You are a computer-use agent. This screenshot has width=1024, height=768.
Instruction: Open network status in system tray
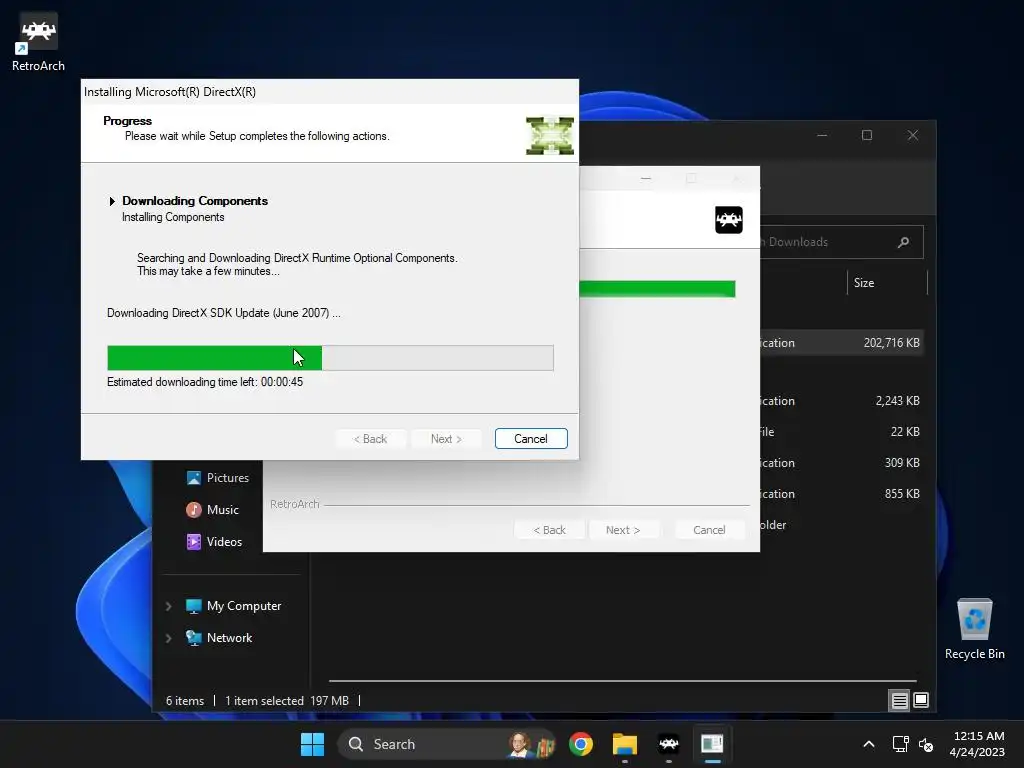tap(901, 744)
